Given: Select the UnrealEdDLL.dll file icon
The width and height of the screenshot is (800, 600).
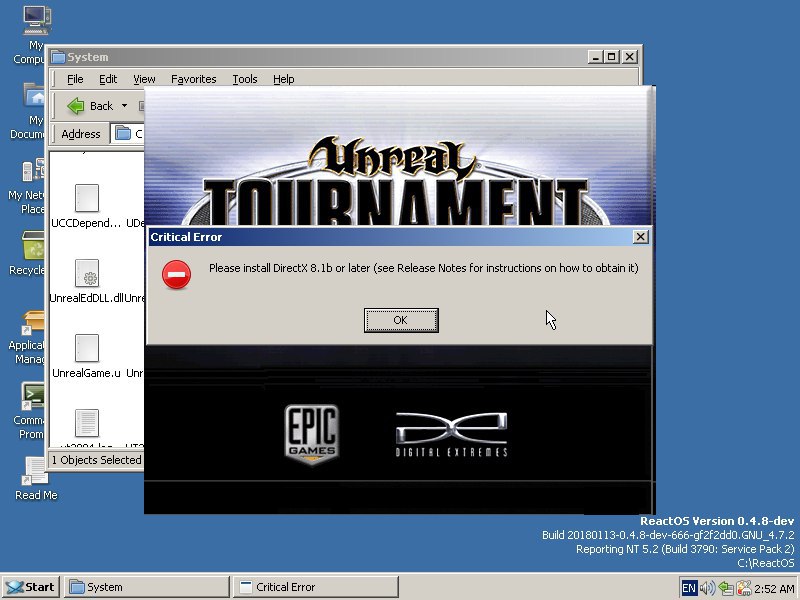Looking at the screenshot, I should click(x=87, y=273).
